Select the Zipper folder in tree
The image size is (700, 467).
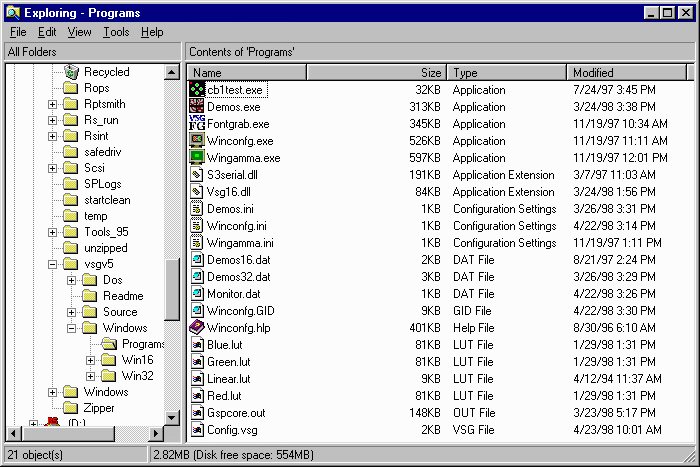pos(98,408)
